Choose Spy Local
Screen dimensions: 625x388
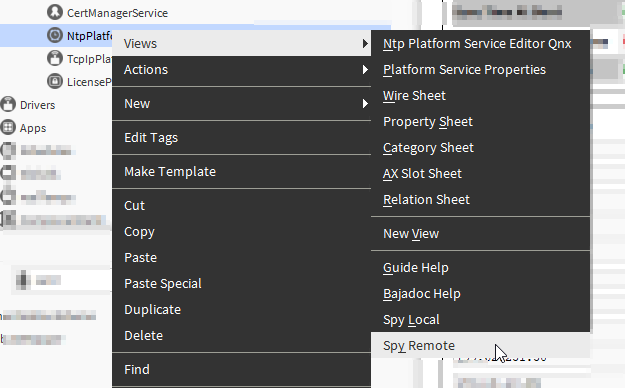pyautogui.click(x=480, y=319)
